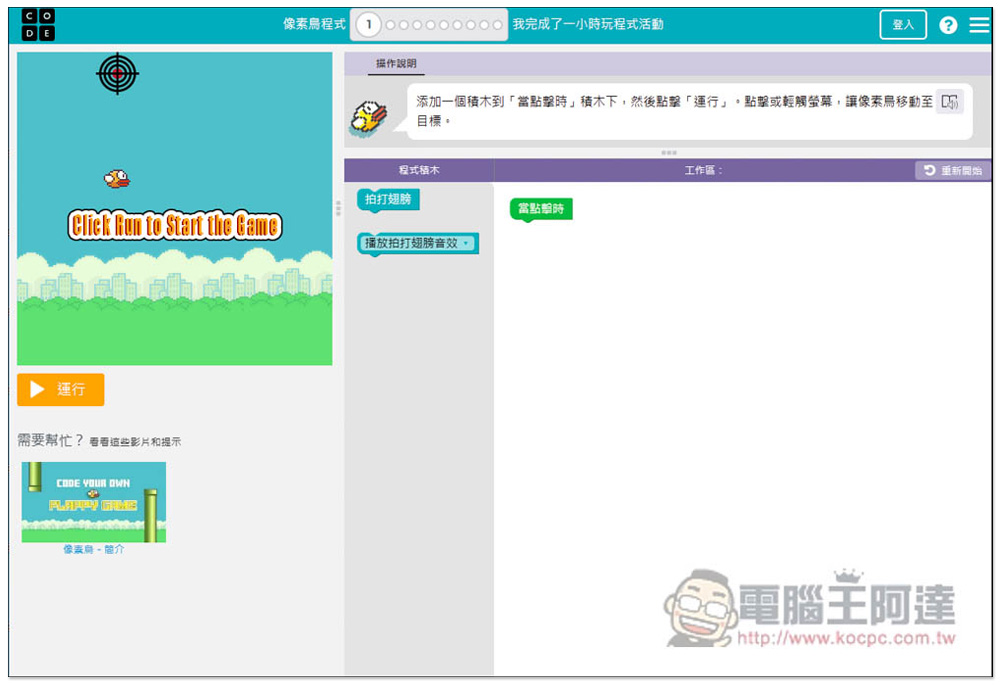Click the Code.org logo
This screenshot has width=1000, height=685.
(38, 24)
